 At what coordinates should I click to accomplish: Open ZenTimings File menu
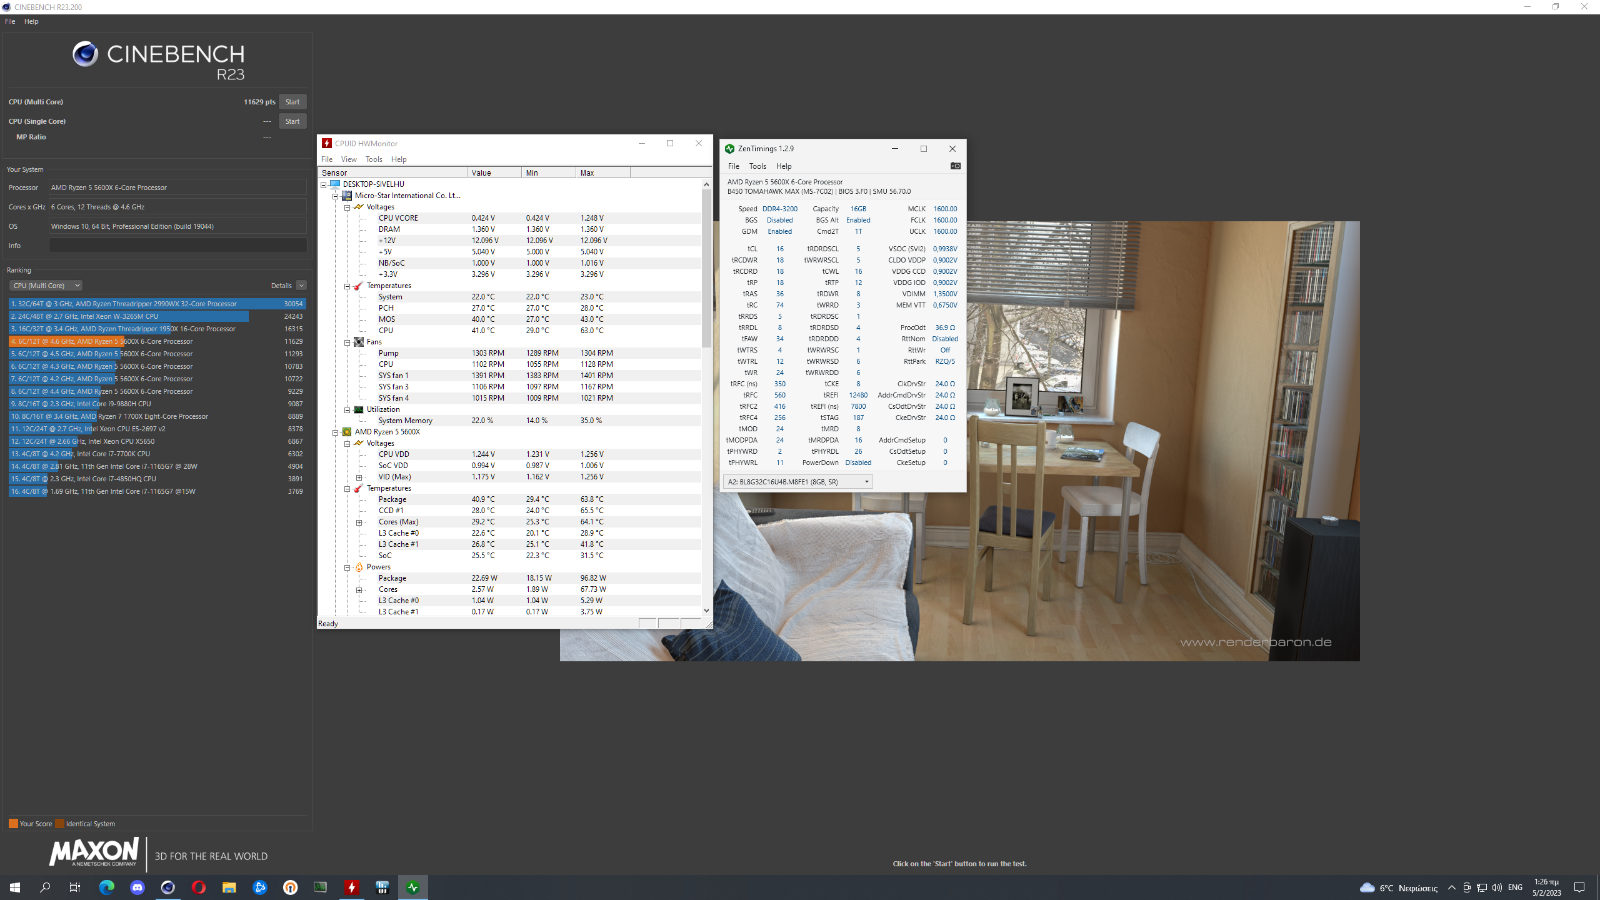734,166
